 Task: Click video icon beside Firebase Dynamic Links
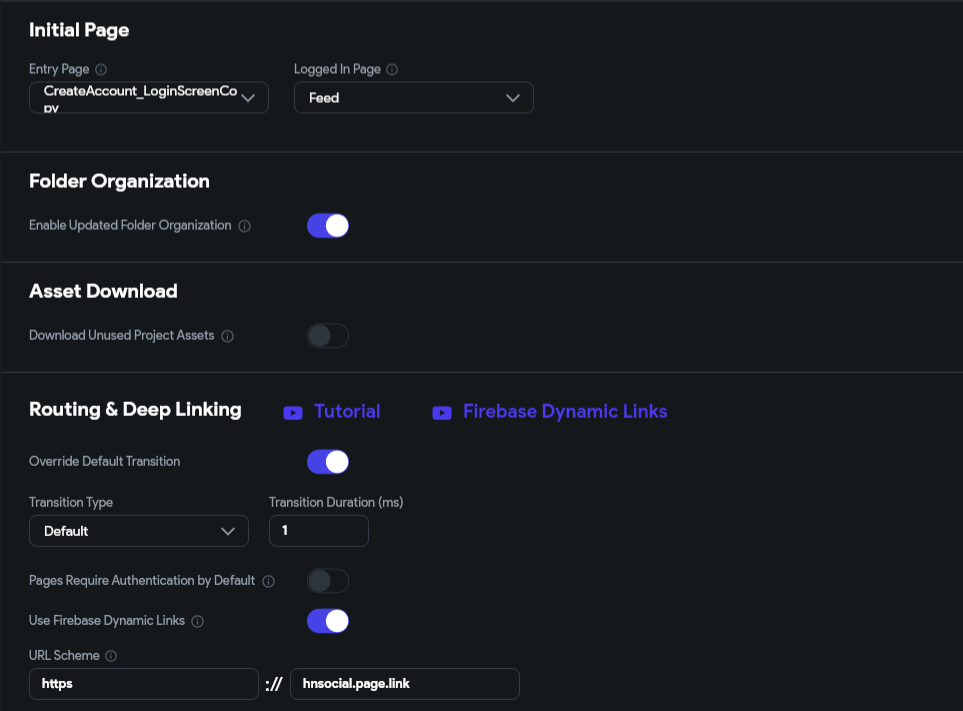click(442, 413)
